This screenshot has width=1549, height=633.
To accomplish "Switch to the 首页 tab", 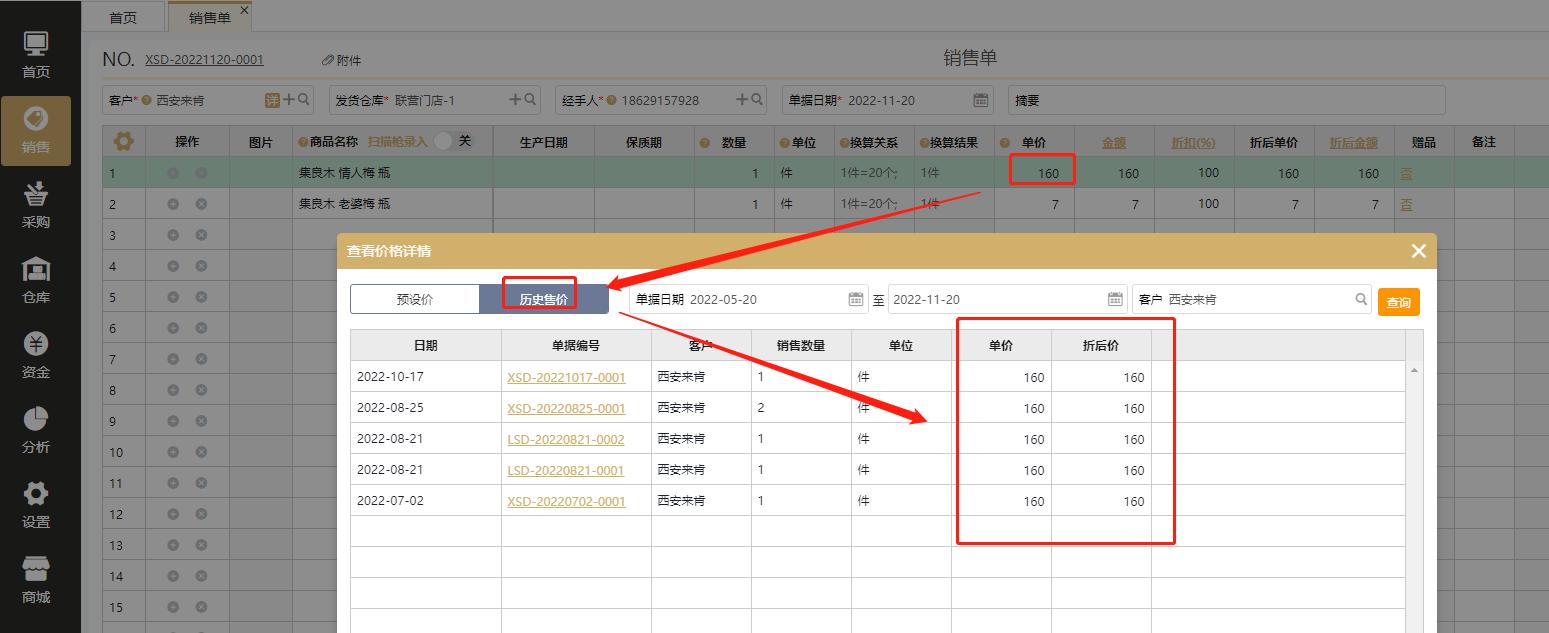I will point(123,16).
